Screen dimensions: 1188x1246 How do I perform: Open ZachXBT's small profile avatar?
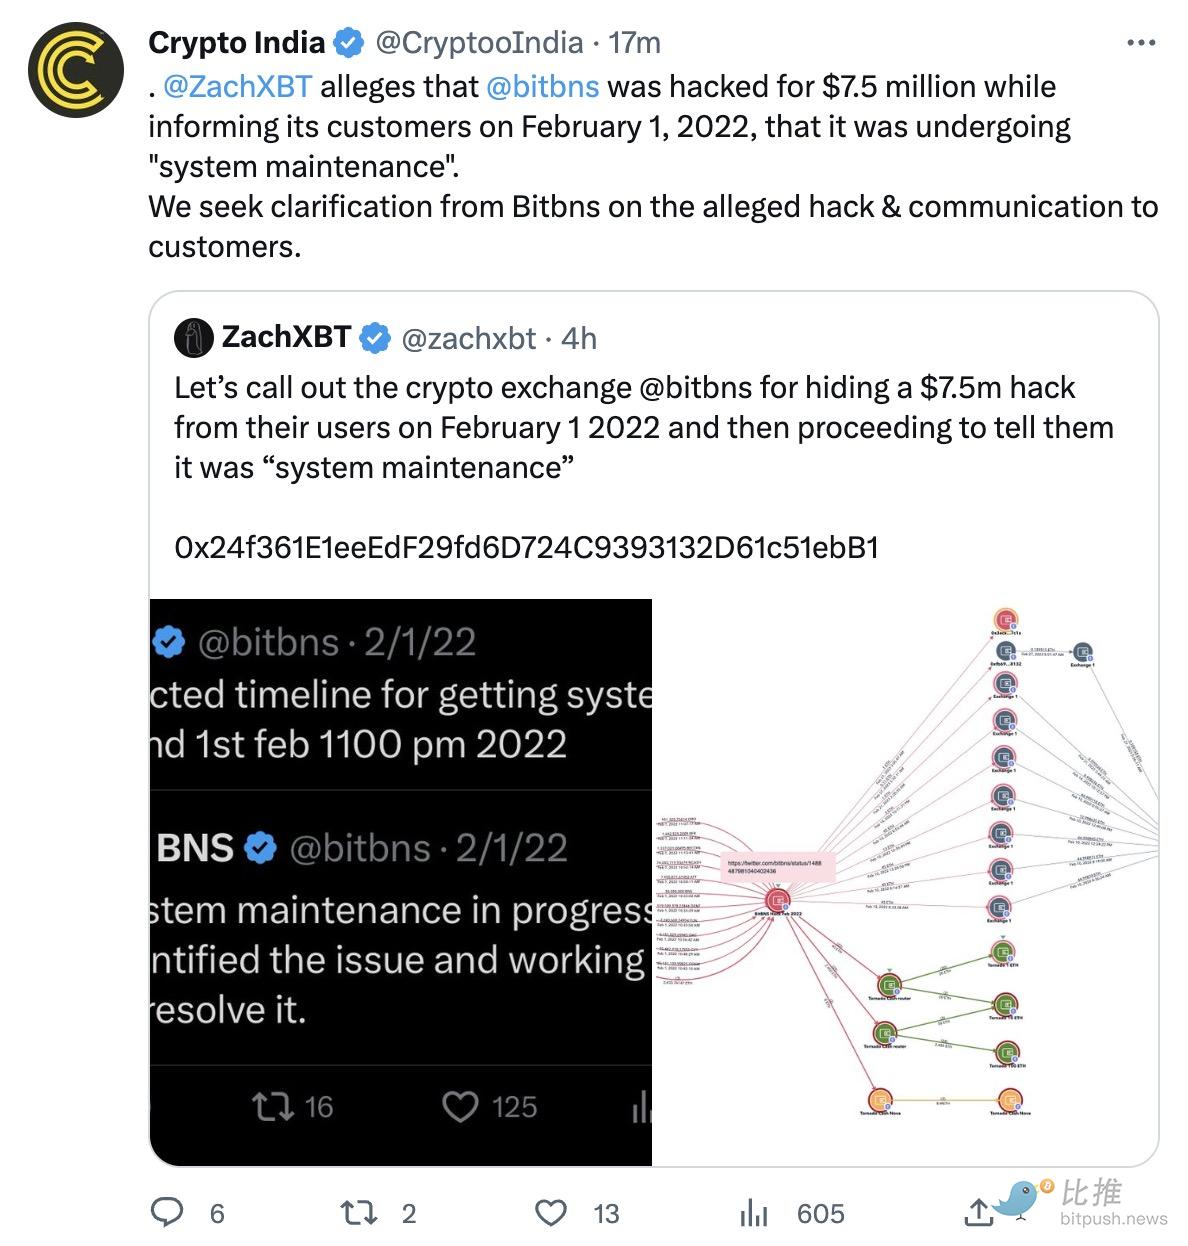(194, 338)
